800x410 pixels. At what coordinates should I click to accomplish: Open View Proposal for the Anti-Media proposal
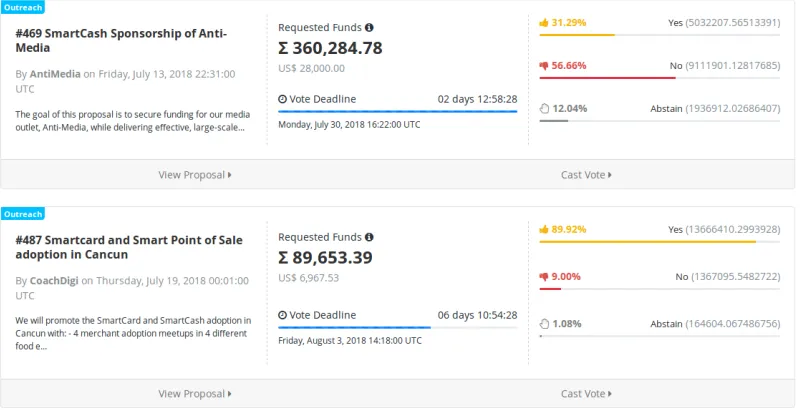click(195, 175)
